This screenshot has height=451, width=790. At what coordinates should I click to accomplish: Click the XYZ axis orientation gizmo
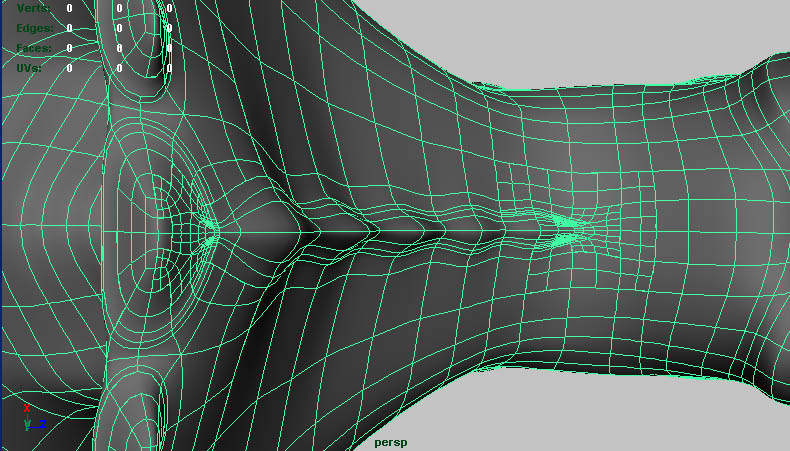(35, 418)
